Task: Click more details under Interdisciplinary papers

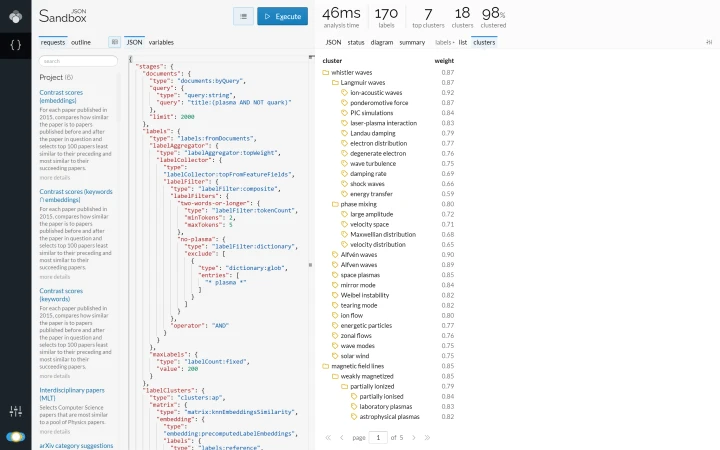Action: point(55,432)
